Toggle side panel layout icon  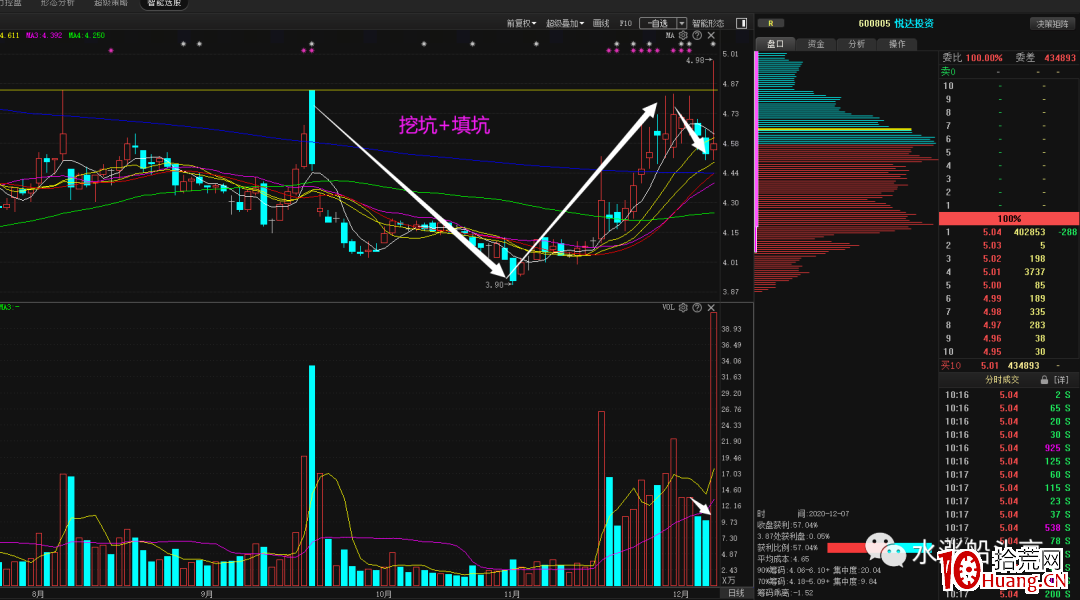(742, 23)
